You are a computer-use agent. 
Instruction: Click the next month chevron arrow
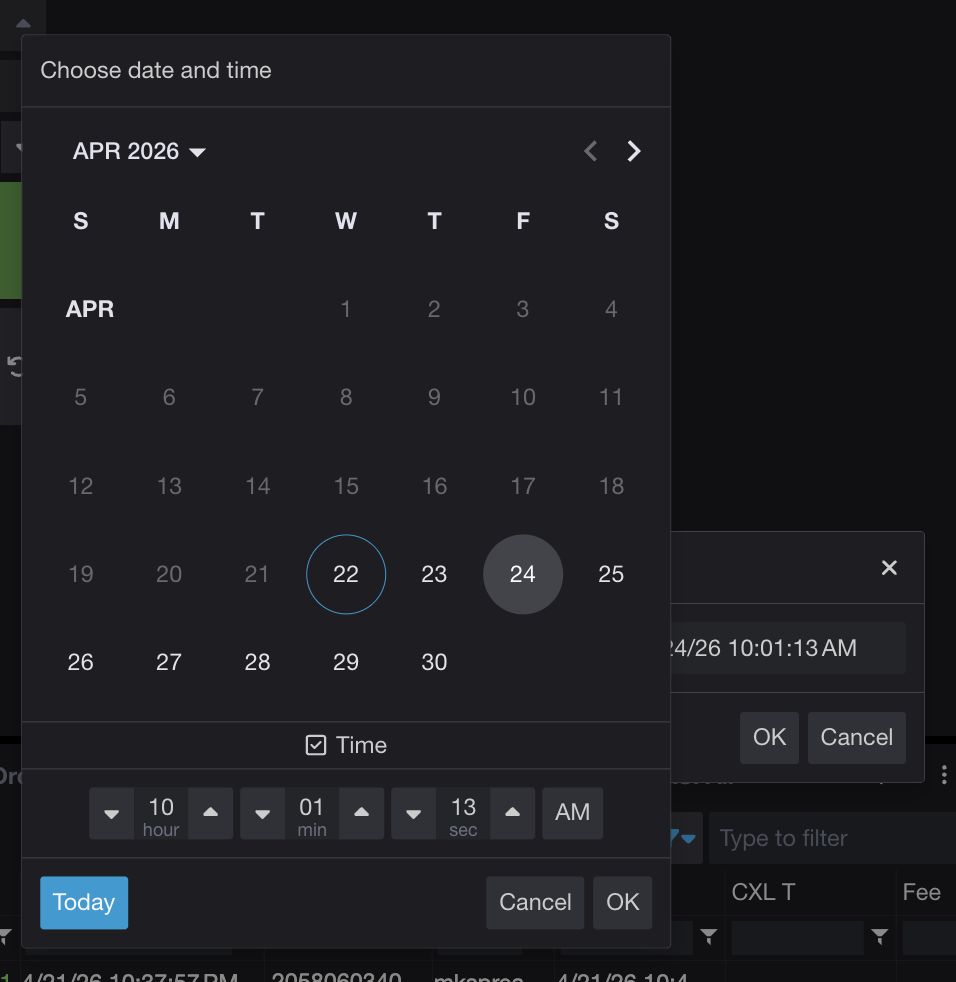pos(634,151)
